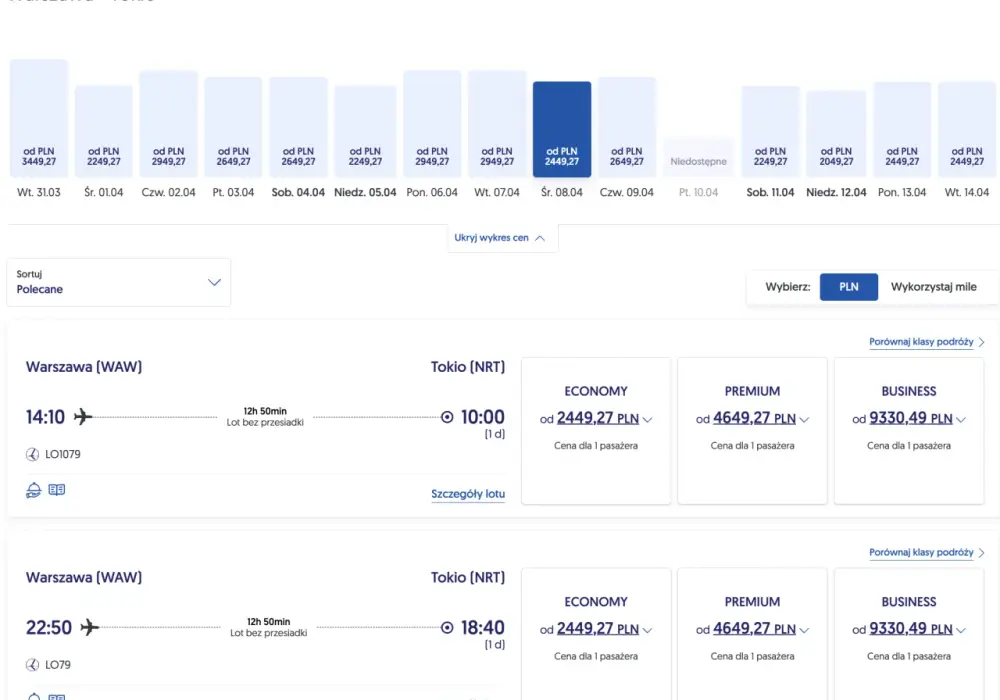Select date Niedz. 05.04 price bar
The width and height of the screenshot is (1000, 700).
point(365,131)
